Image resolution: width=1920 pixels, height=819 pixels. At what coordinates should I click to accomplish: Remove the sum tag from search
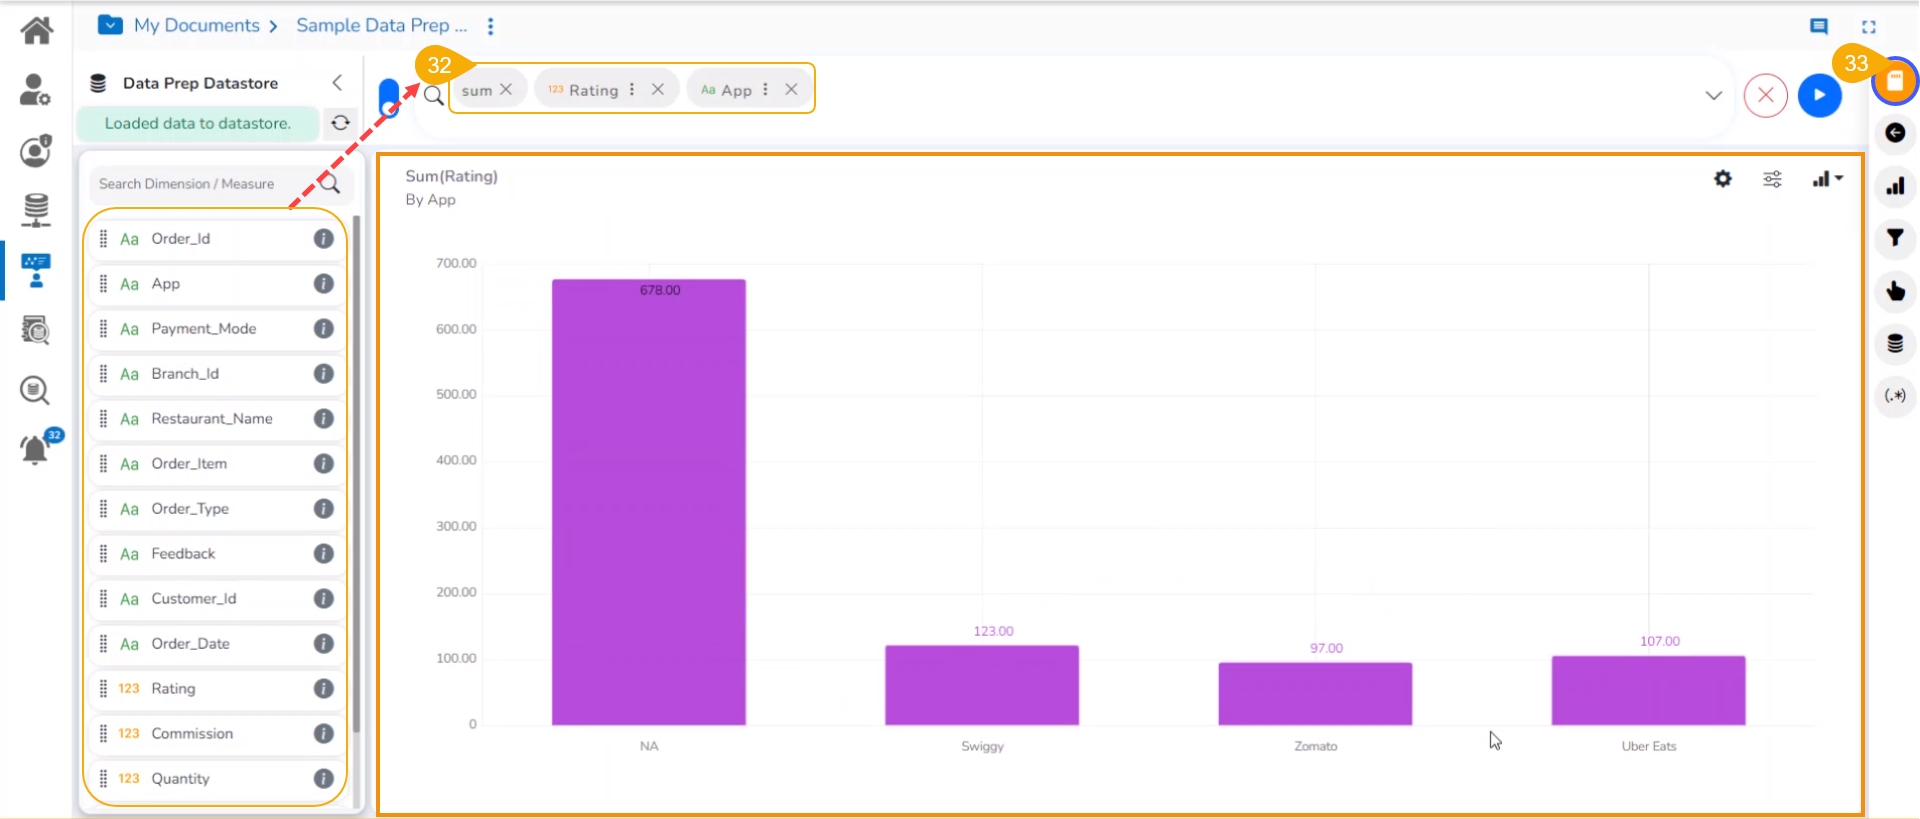(x=506, y=89)
